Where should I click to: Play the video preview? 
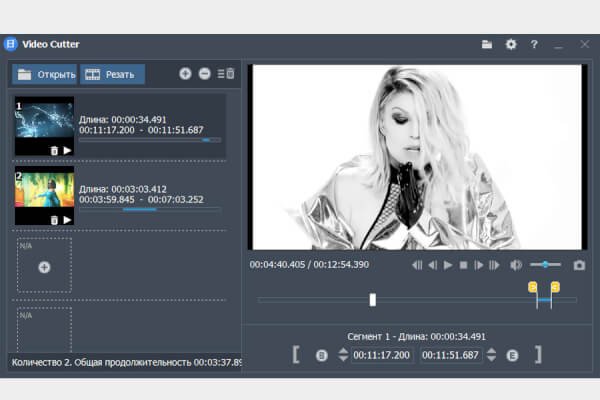448,265
